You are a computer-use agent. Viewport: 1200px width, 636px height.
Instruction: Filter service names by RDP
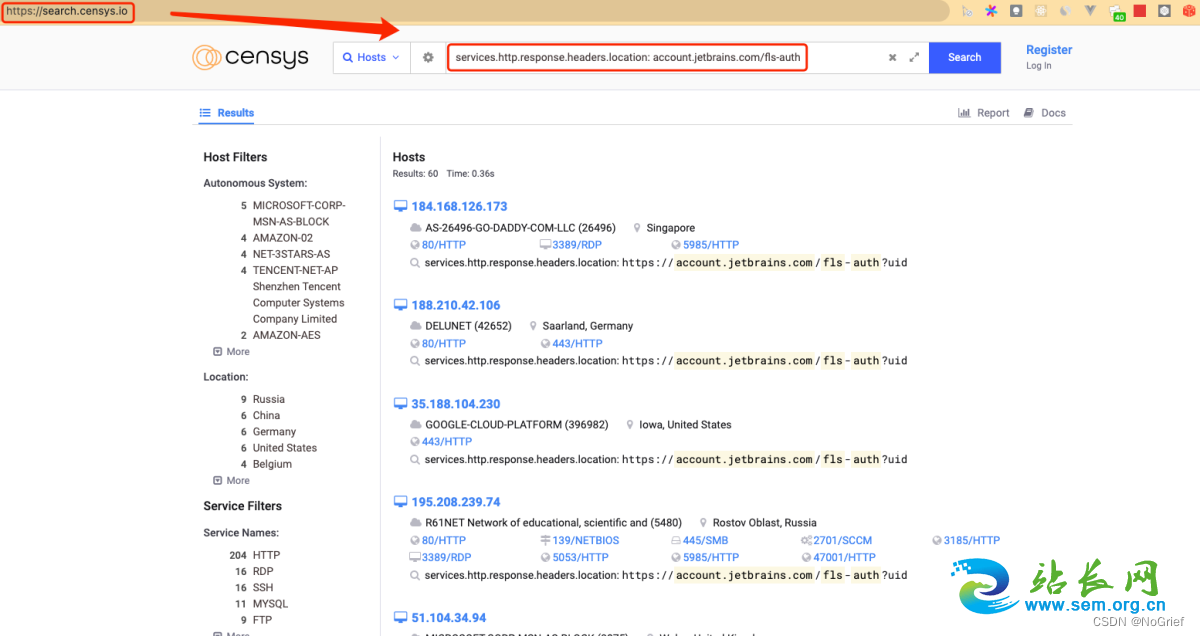point(263,571)
